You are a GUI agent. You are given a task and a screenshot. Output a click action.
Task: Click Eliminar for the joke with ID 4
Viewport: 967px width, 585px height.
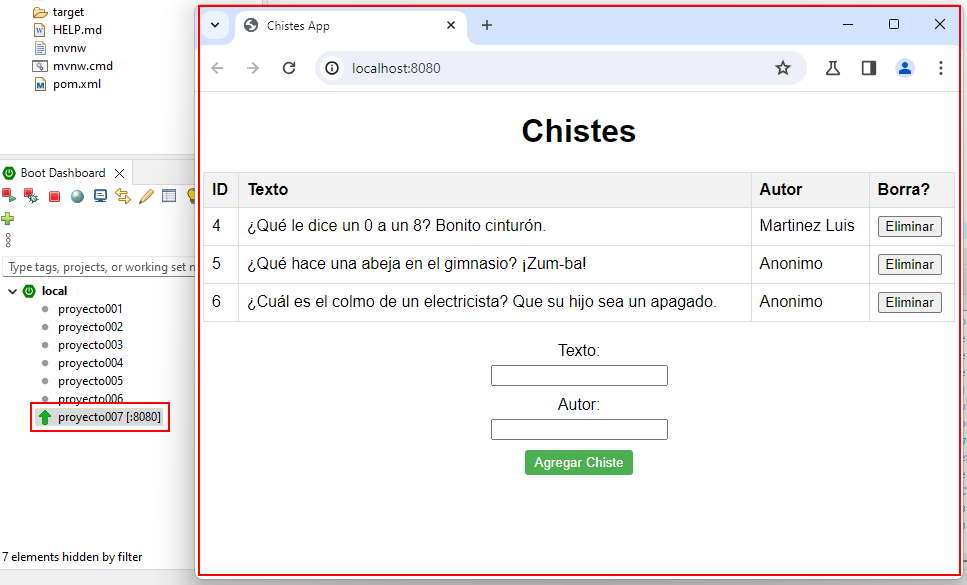[x=910, y=226]
